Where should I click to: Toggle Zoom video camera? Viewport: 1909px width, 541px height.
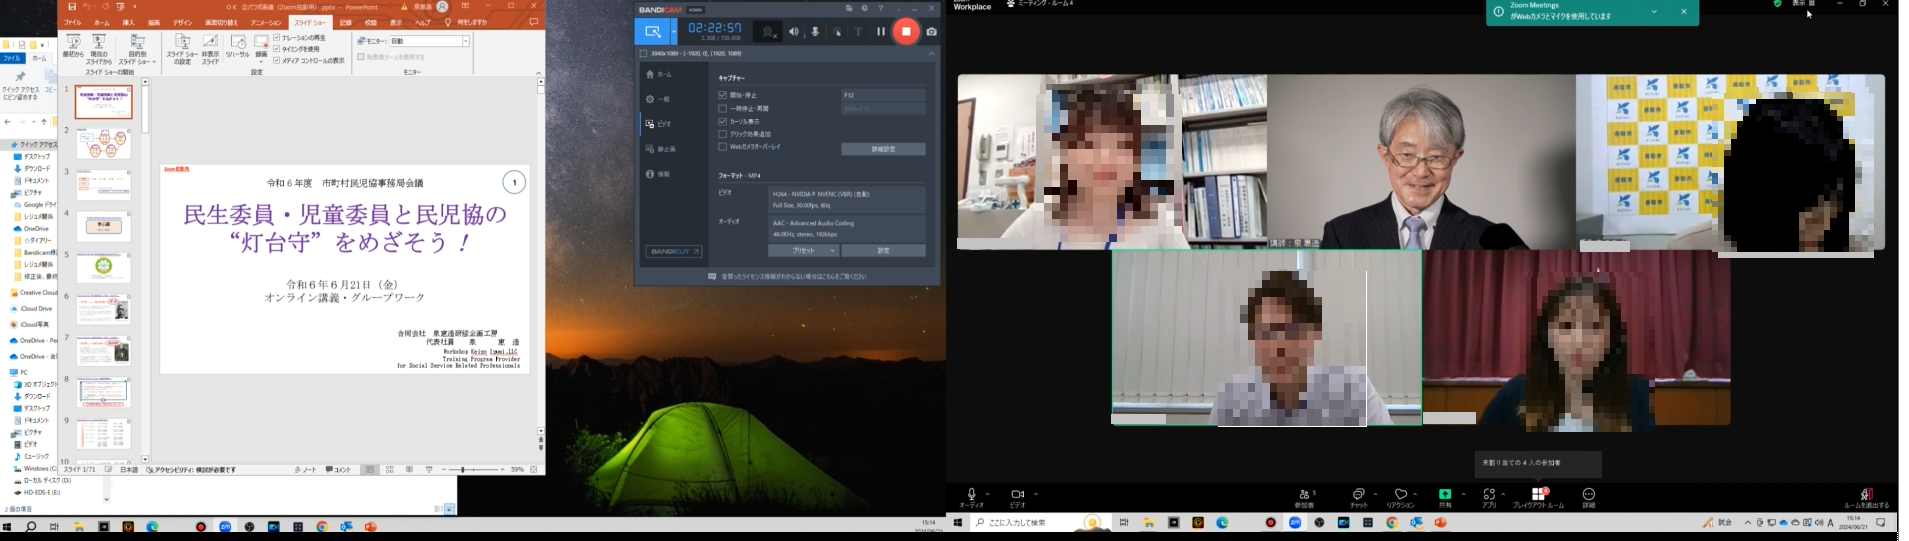point(1018,498)
